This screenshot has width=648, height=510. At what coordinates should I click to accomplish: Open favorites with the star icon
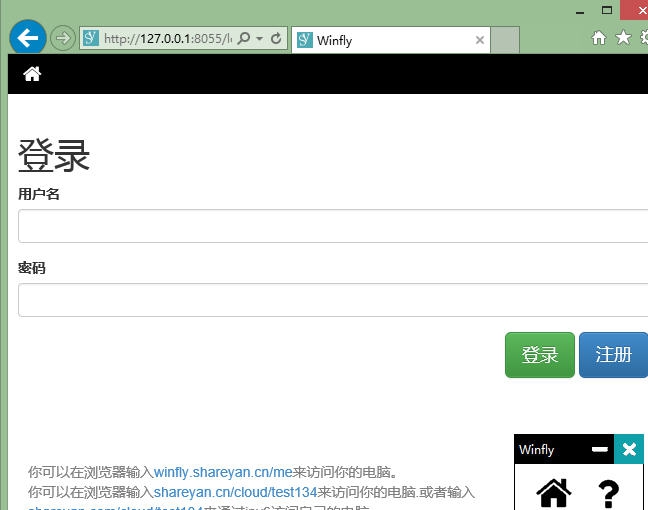(623, 38)
